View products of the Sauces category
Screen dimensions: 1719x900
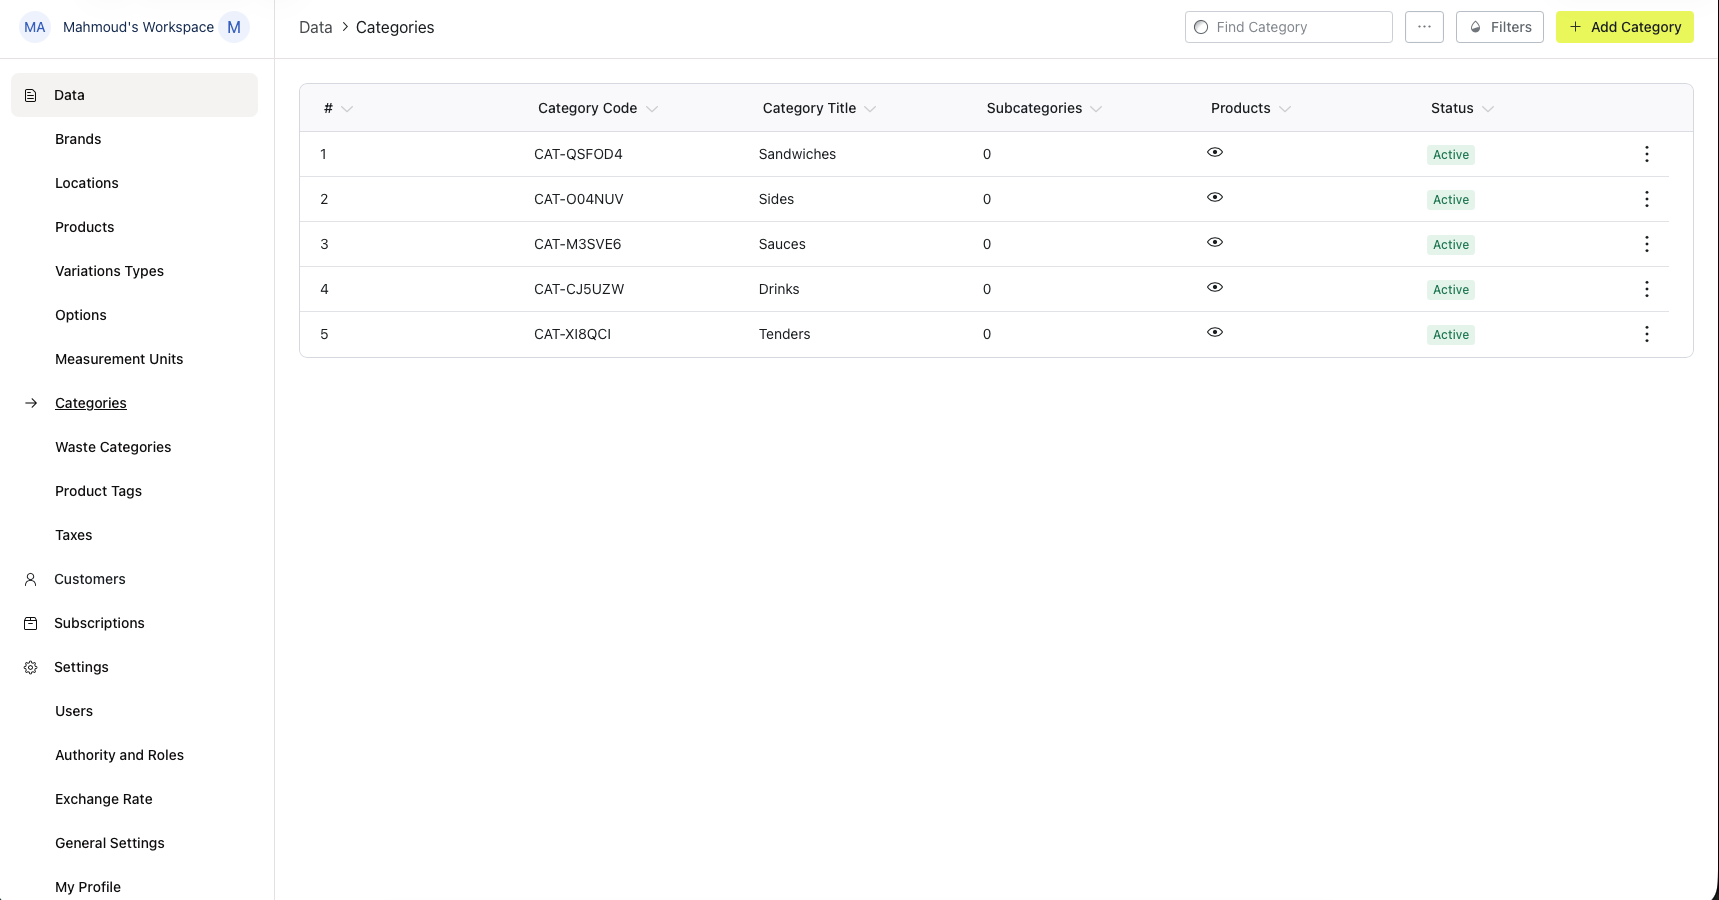[x=1215, y=242]
